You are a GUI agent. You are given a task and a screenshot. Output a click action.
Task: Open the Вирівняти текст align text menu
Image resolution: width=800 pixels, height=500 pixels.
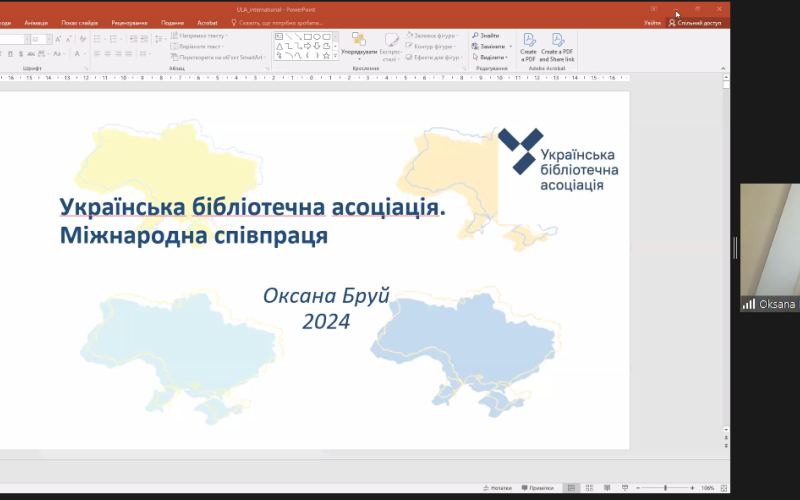point(197,46)
